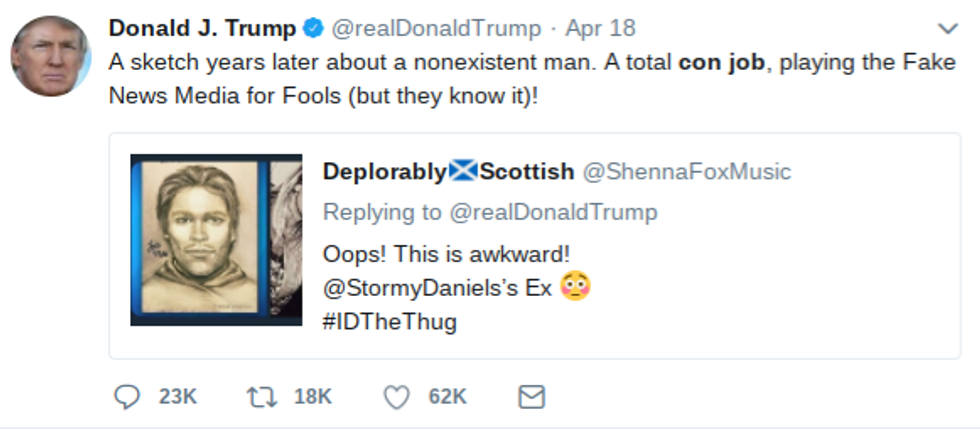Image resolution: width=980 pixels, height=430 pixels.
Task: Open the Deplorably Scottish author name
Action: (x=448, y=171)
